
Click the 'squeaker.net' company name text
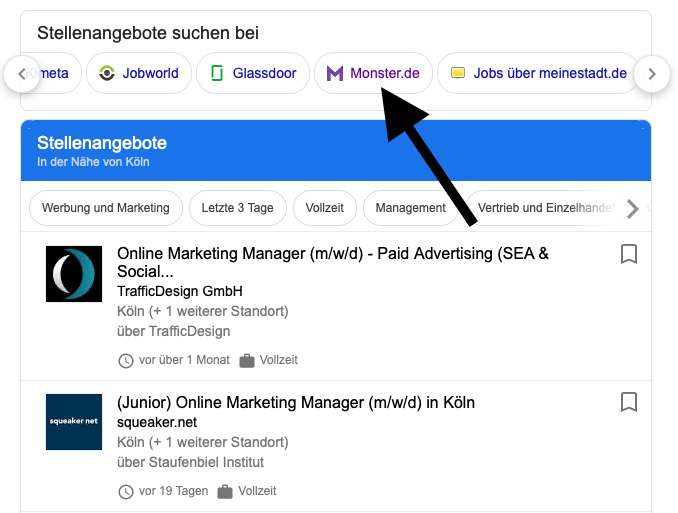point(157,422)
